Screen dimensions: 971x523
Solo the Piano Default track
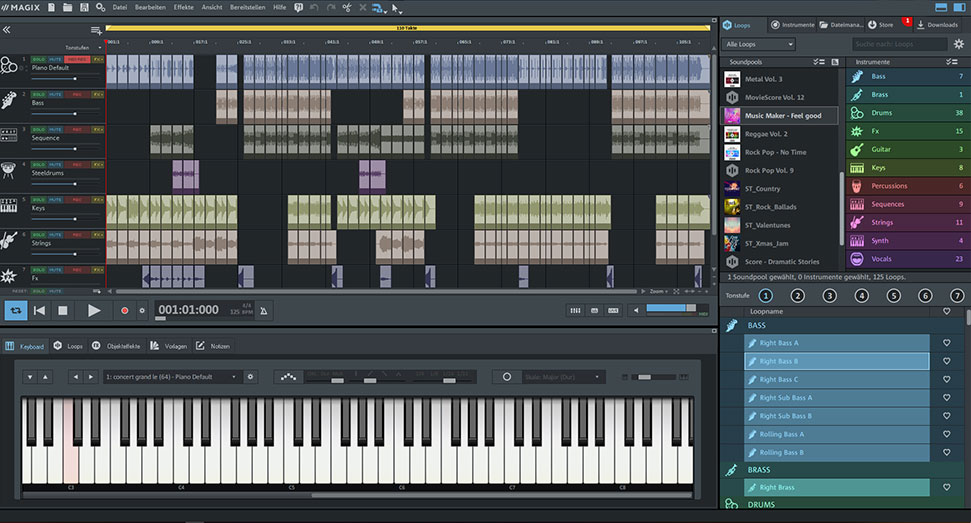point(39,60)
